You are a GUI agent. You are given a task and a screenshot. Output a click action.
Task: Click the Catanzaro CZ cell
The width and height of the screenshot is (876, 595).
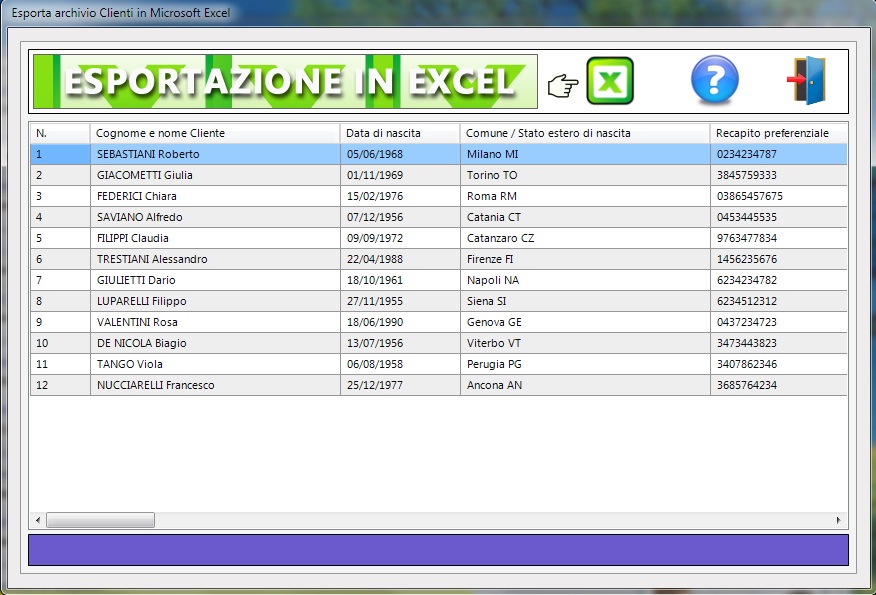point(585,238)
